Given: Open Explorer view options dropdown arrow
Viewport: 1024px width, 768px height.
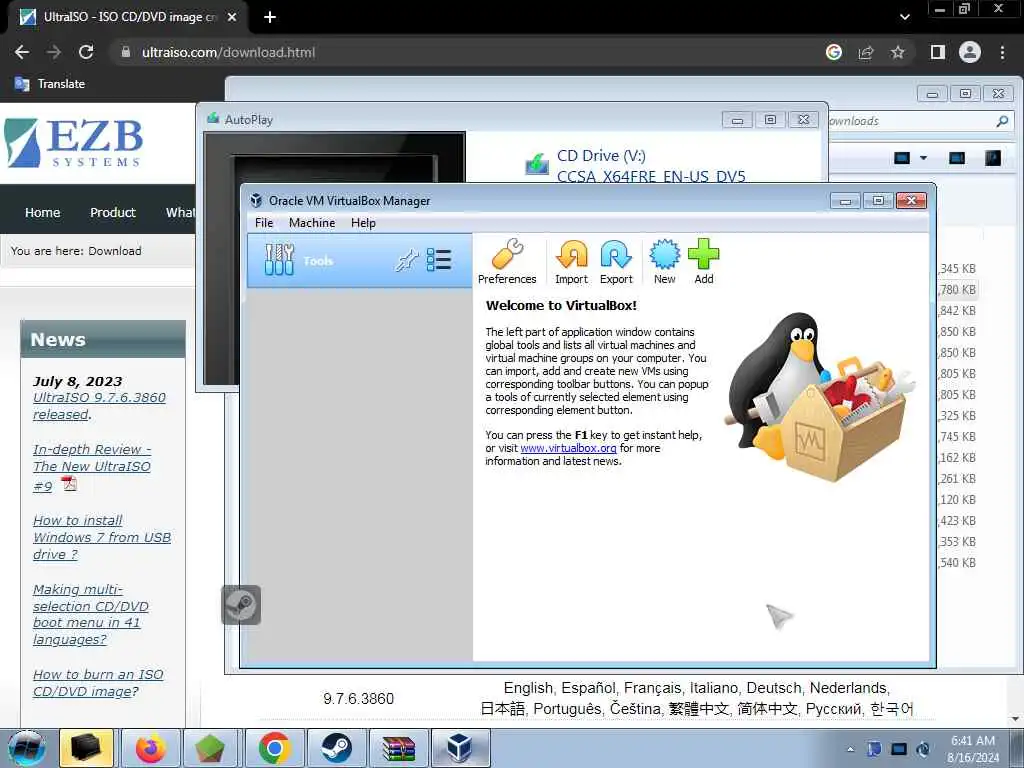Looking at the screenshot, I should (923, 158).
